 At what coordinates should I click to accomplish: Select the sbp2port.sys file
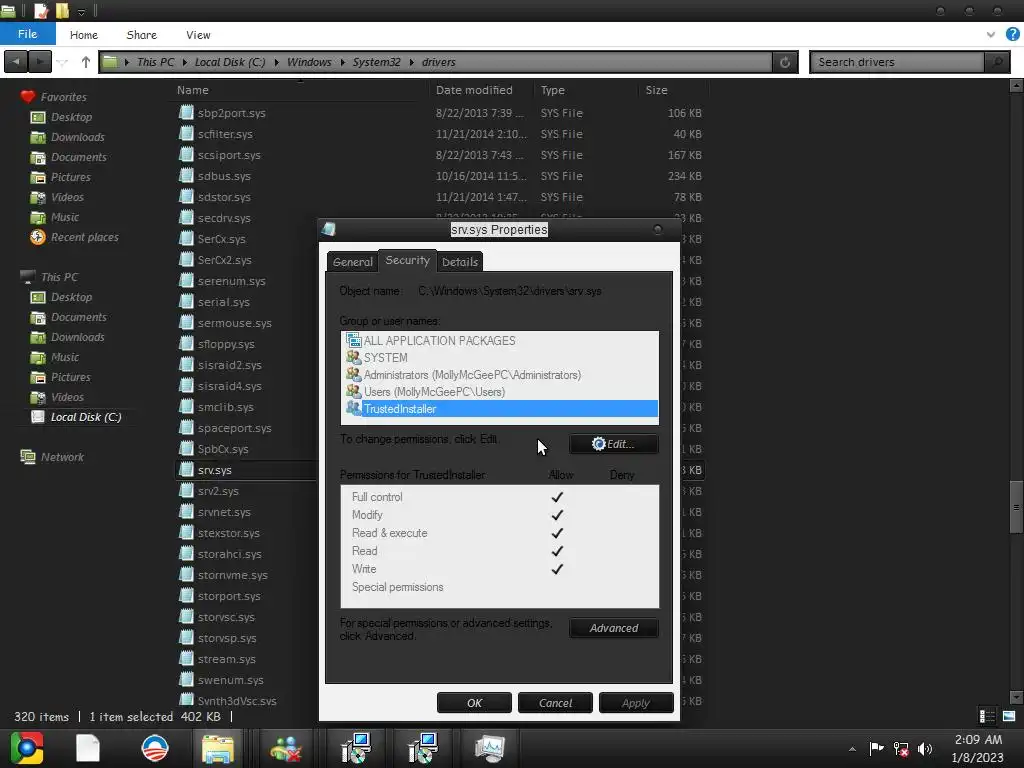[x=231, y=113]
